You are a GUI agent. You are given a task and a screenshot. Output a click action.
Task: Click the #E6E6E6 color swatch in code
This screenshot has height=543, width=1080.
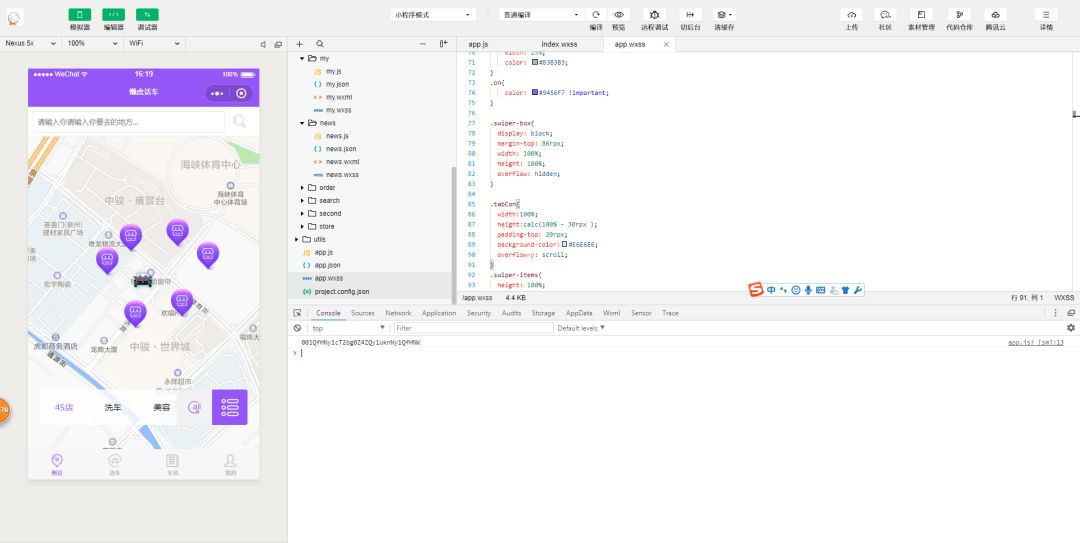pos(564,244)
